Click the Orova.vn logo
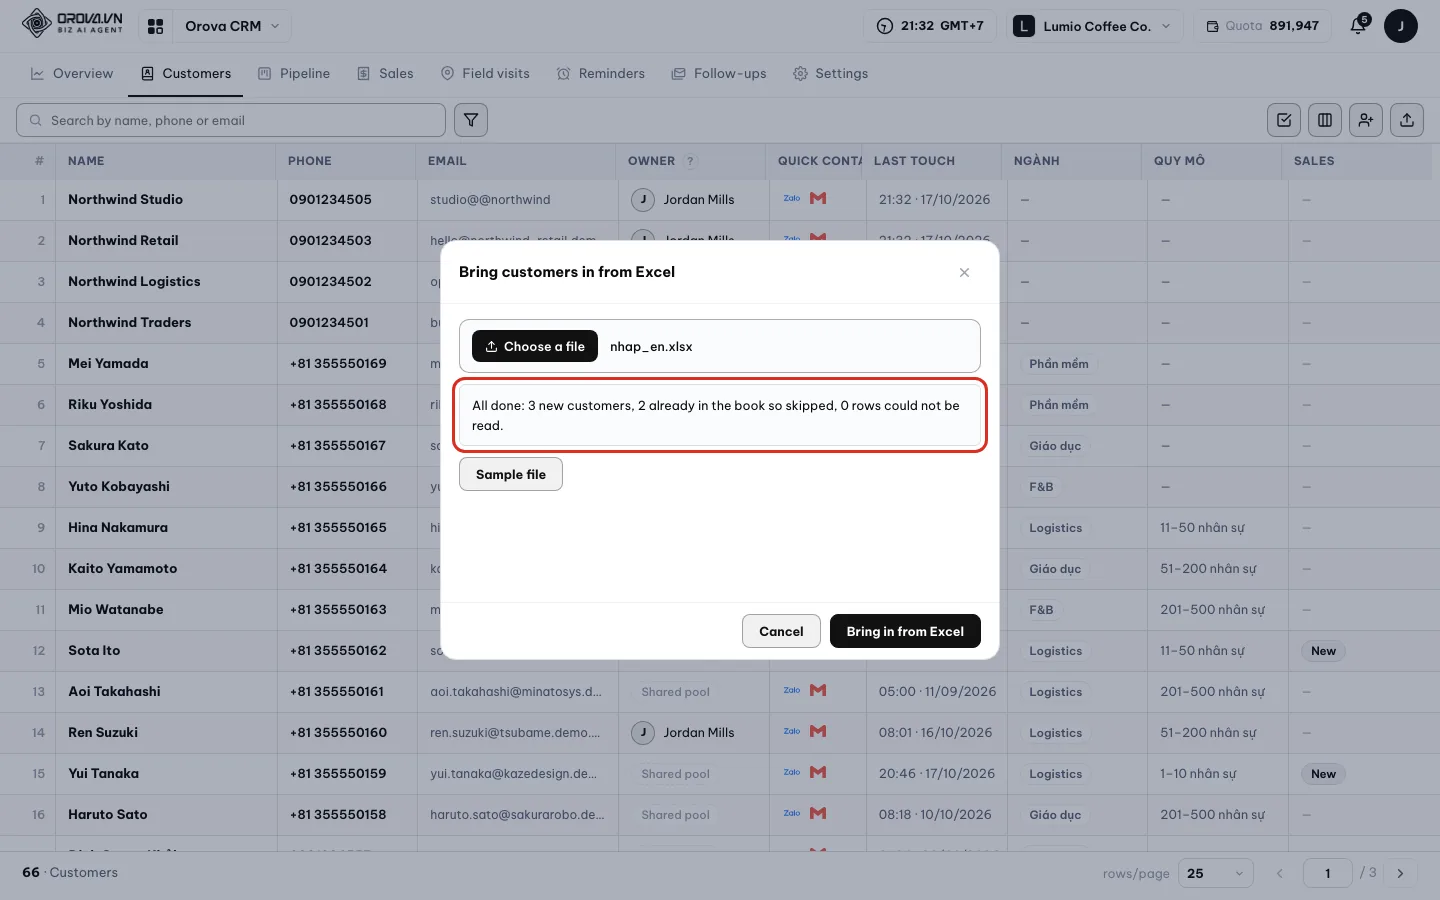 (72, 23)
